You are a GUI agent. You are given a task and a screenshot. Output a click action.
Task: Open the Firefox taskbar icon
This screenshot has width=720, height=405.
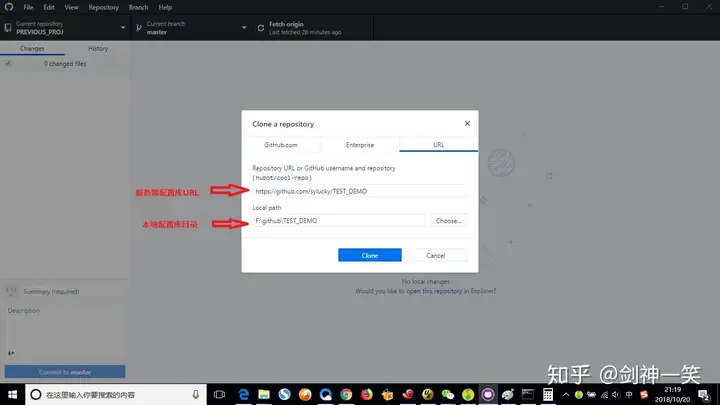(x=366, y=394)
